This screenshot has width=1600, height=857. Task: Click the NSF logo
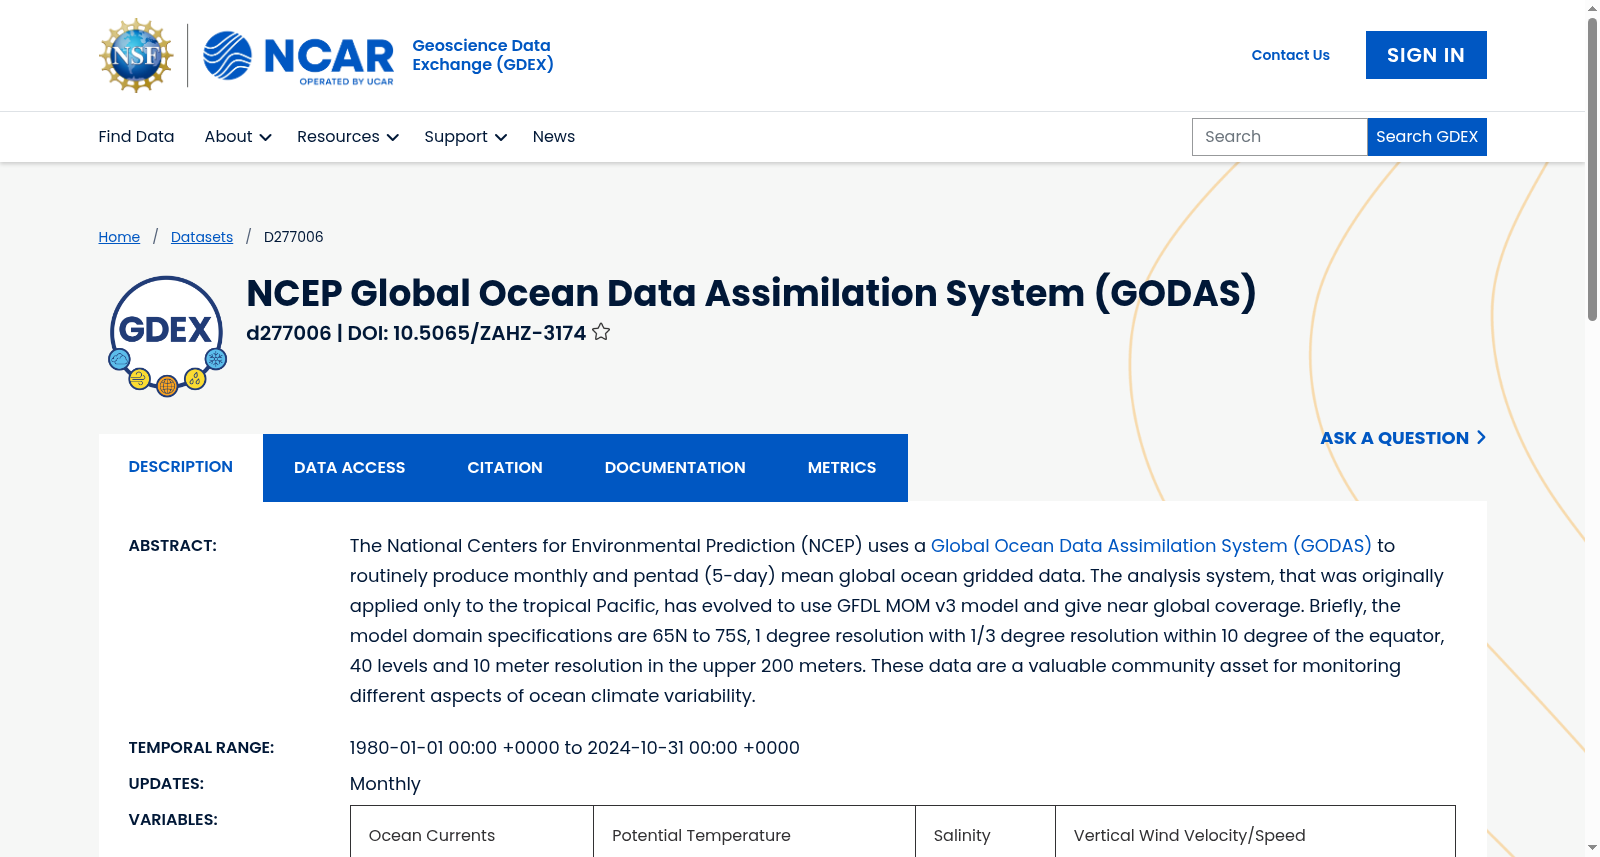(136, 55)
